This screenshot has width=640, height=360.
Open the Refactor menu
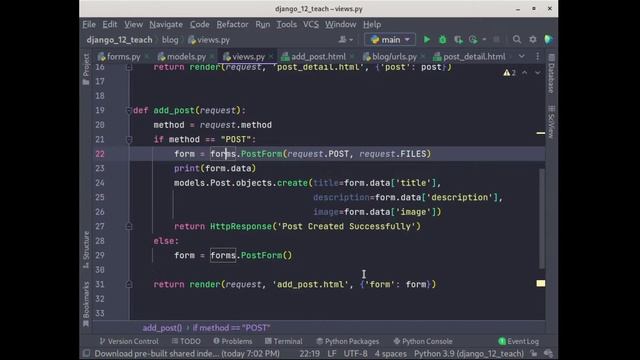click(x=232, y=24)
